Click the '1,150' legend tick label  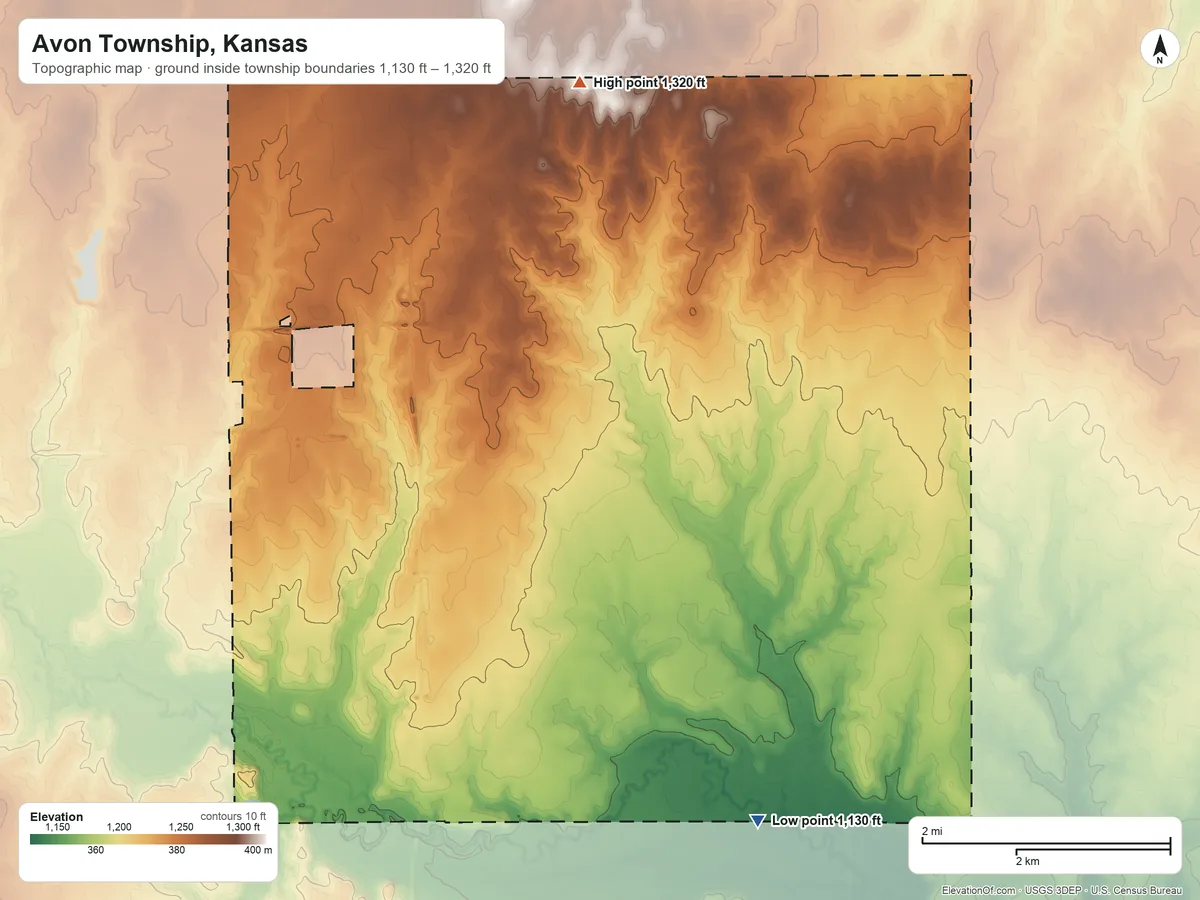(58, 828)
